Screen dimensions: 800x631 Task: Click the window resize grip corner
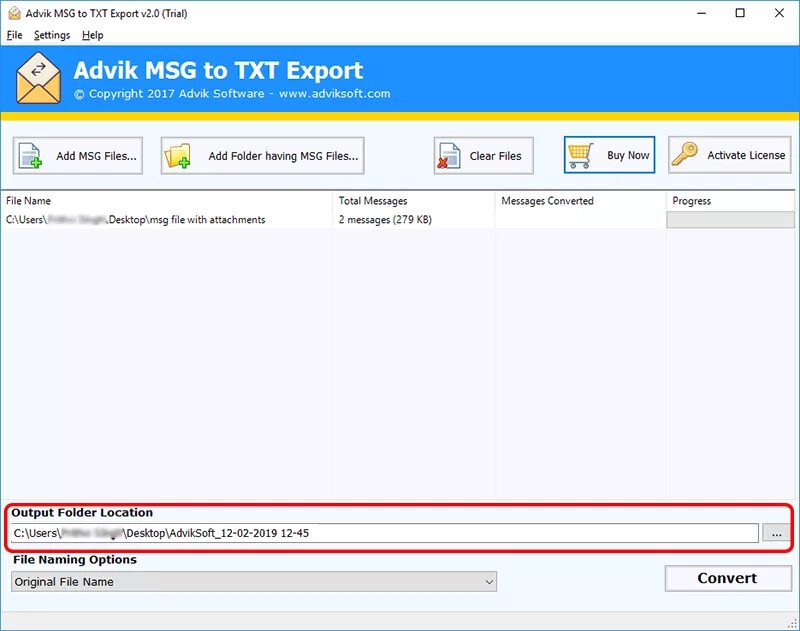793,623
